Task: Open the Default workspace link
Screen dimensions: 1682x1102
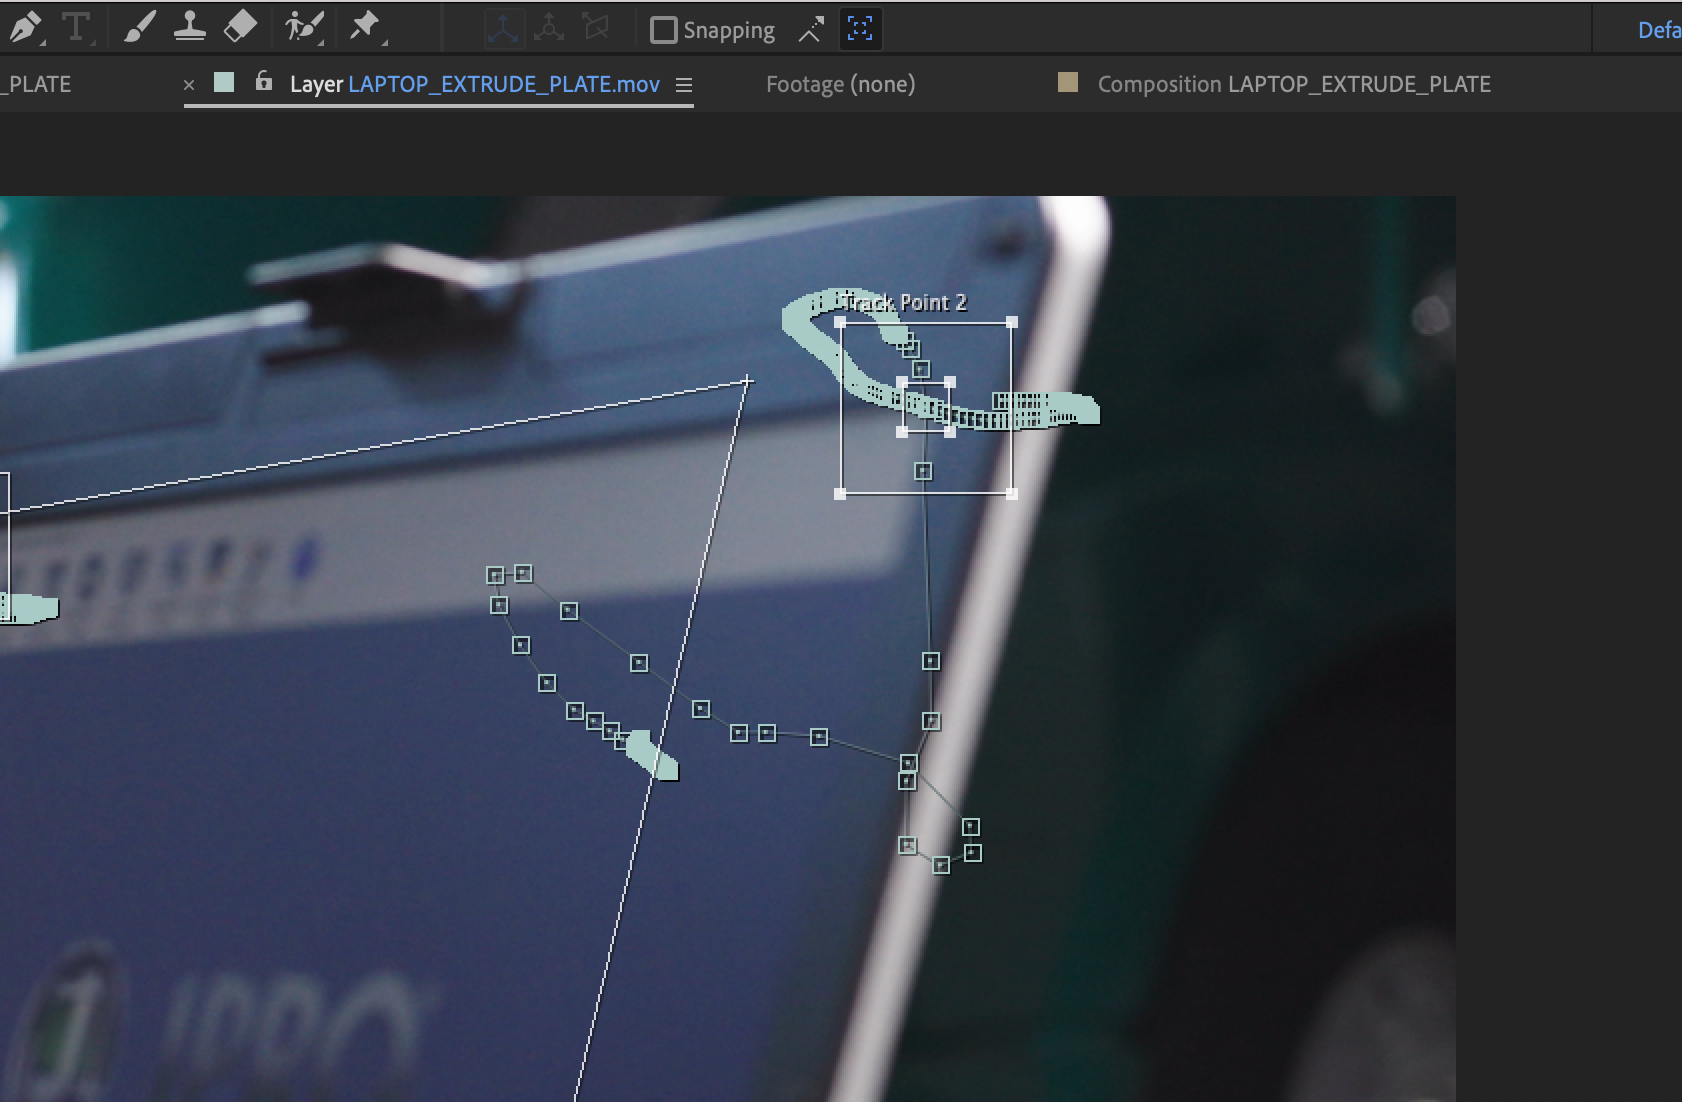Action: 1658,29
